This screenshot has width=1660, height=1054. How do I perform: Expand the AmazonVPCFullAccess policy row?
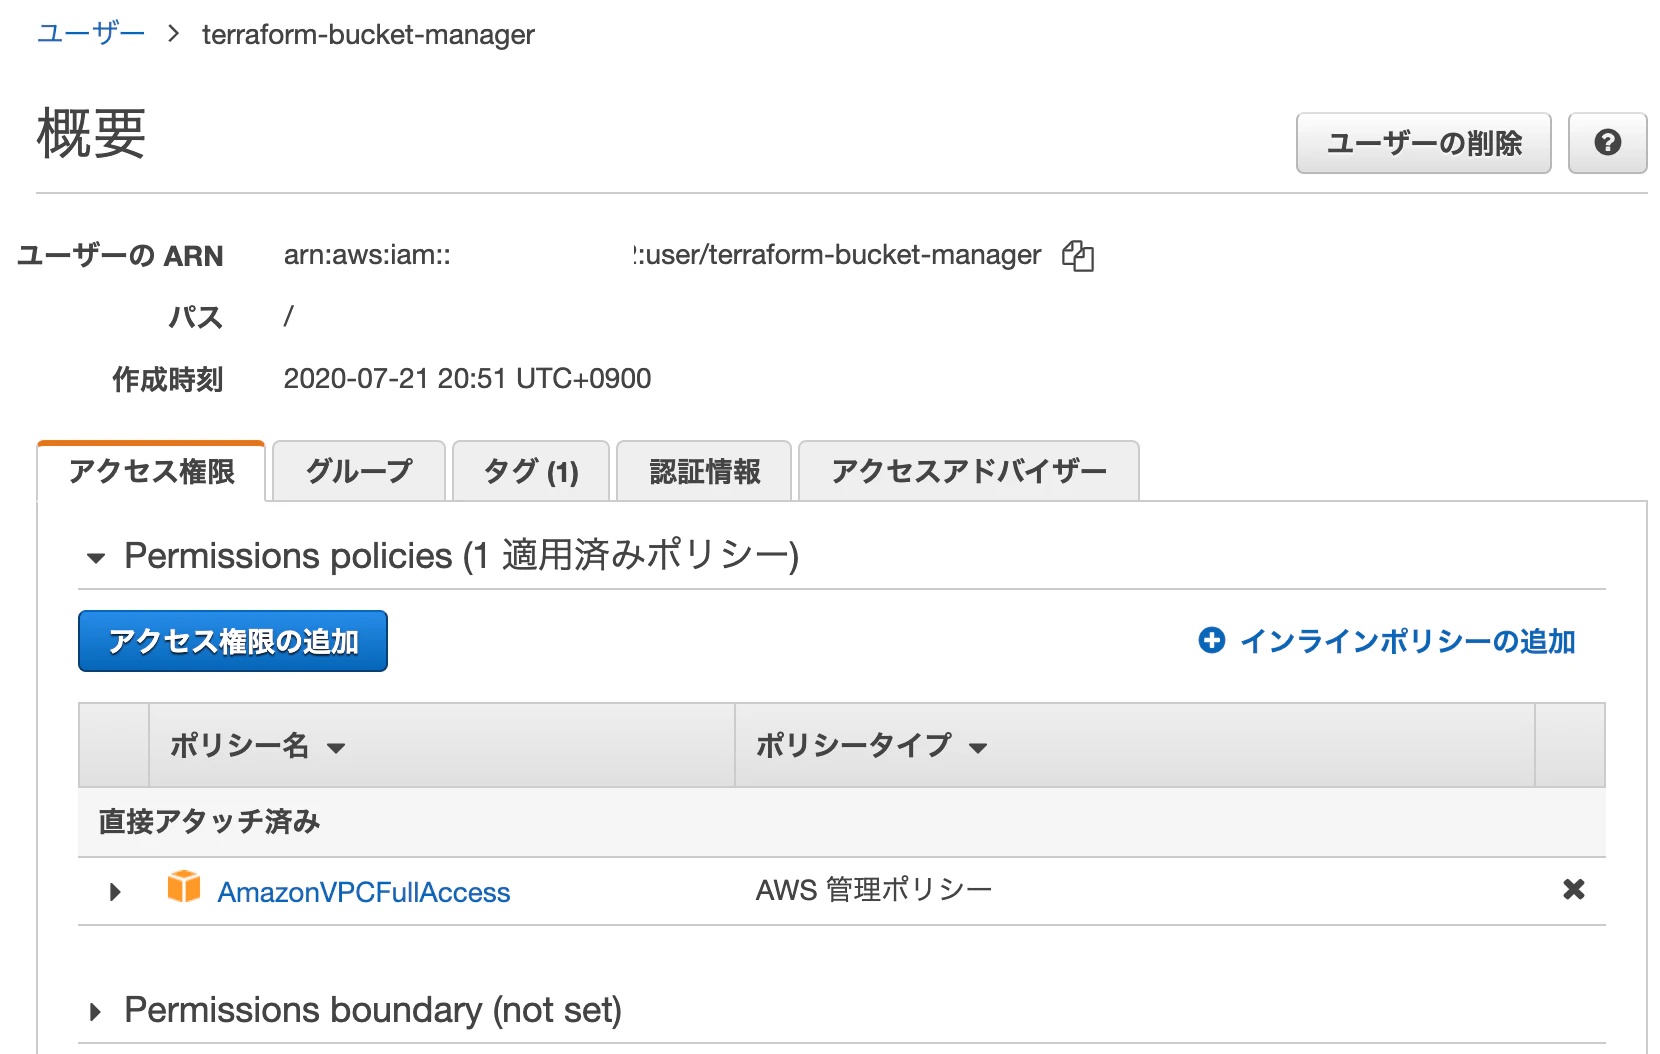click(115, 891)
